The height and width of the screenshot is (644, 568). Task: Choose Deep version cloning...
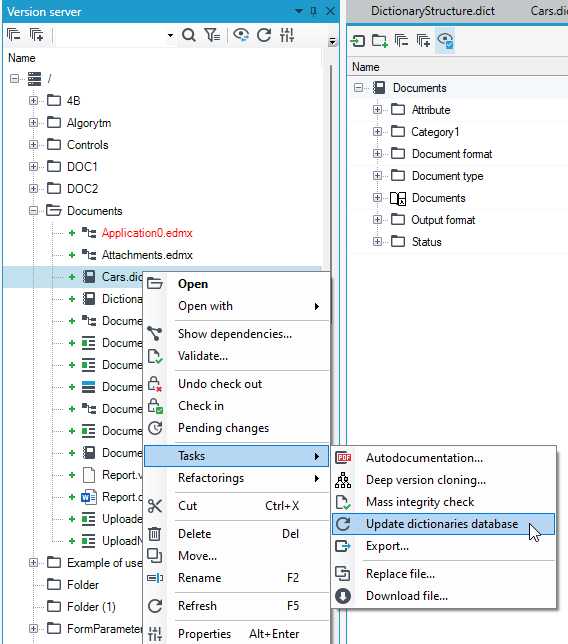tap(444, 480)
